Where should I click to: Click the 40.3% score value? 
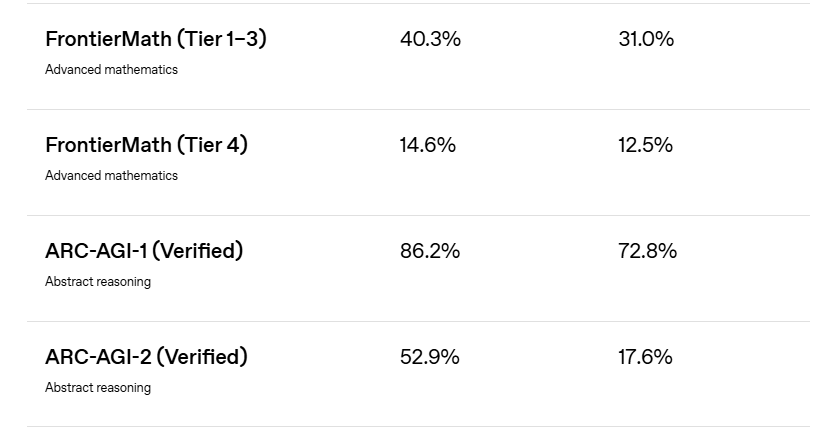click(430, 39)
